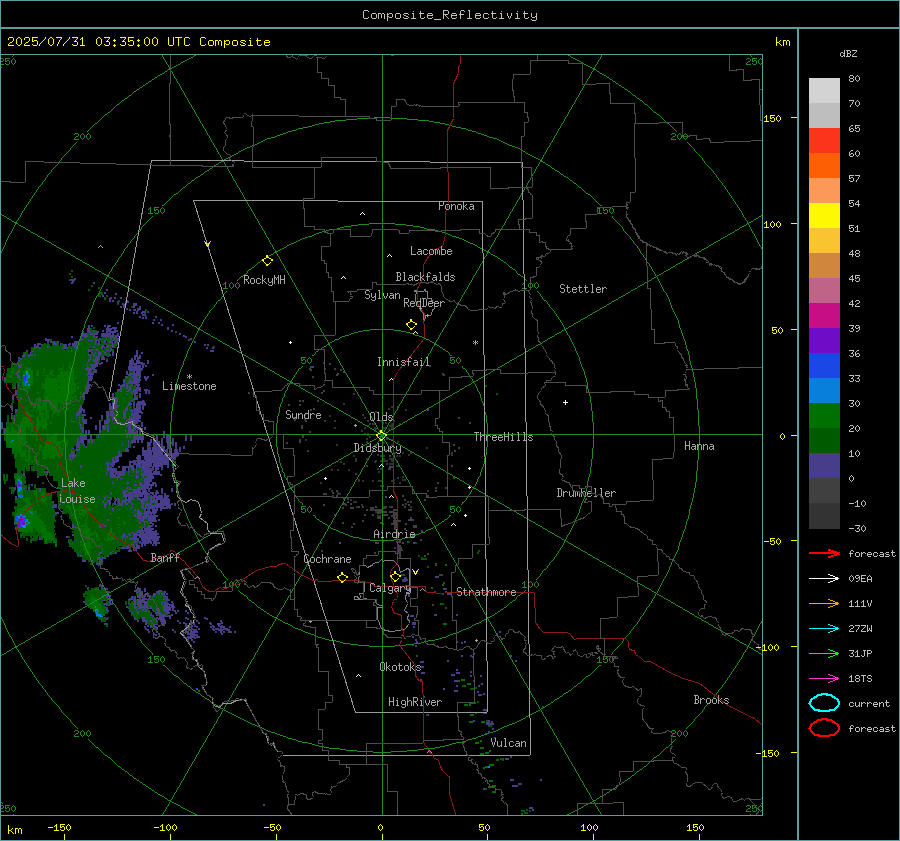Viewport: 900px width, 841px height.
Task: Click the cyan 'current' ellipse legend icon
Action: tap(824, 703)
